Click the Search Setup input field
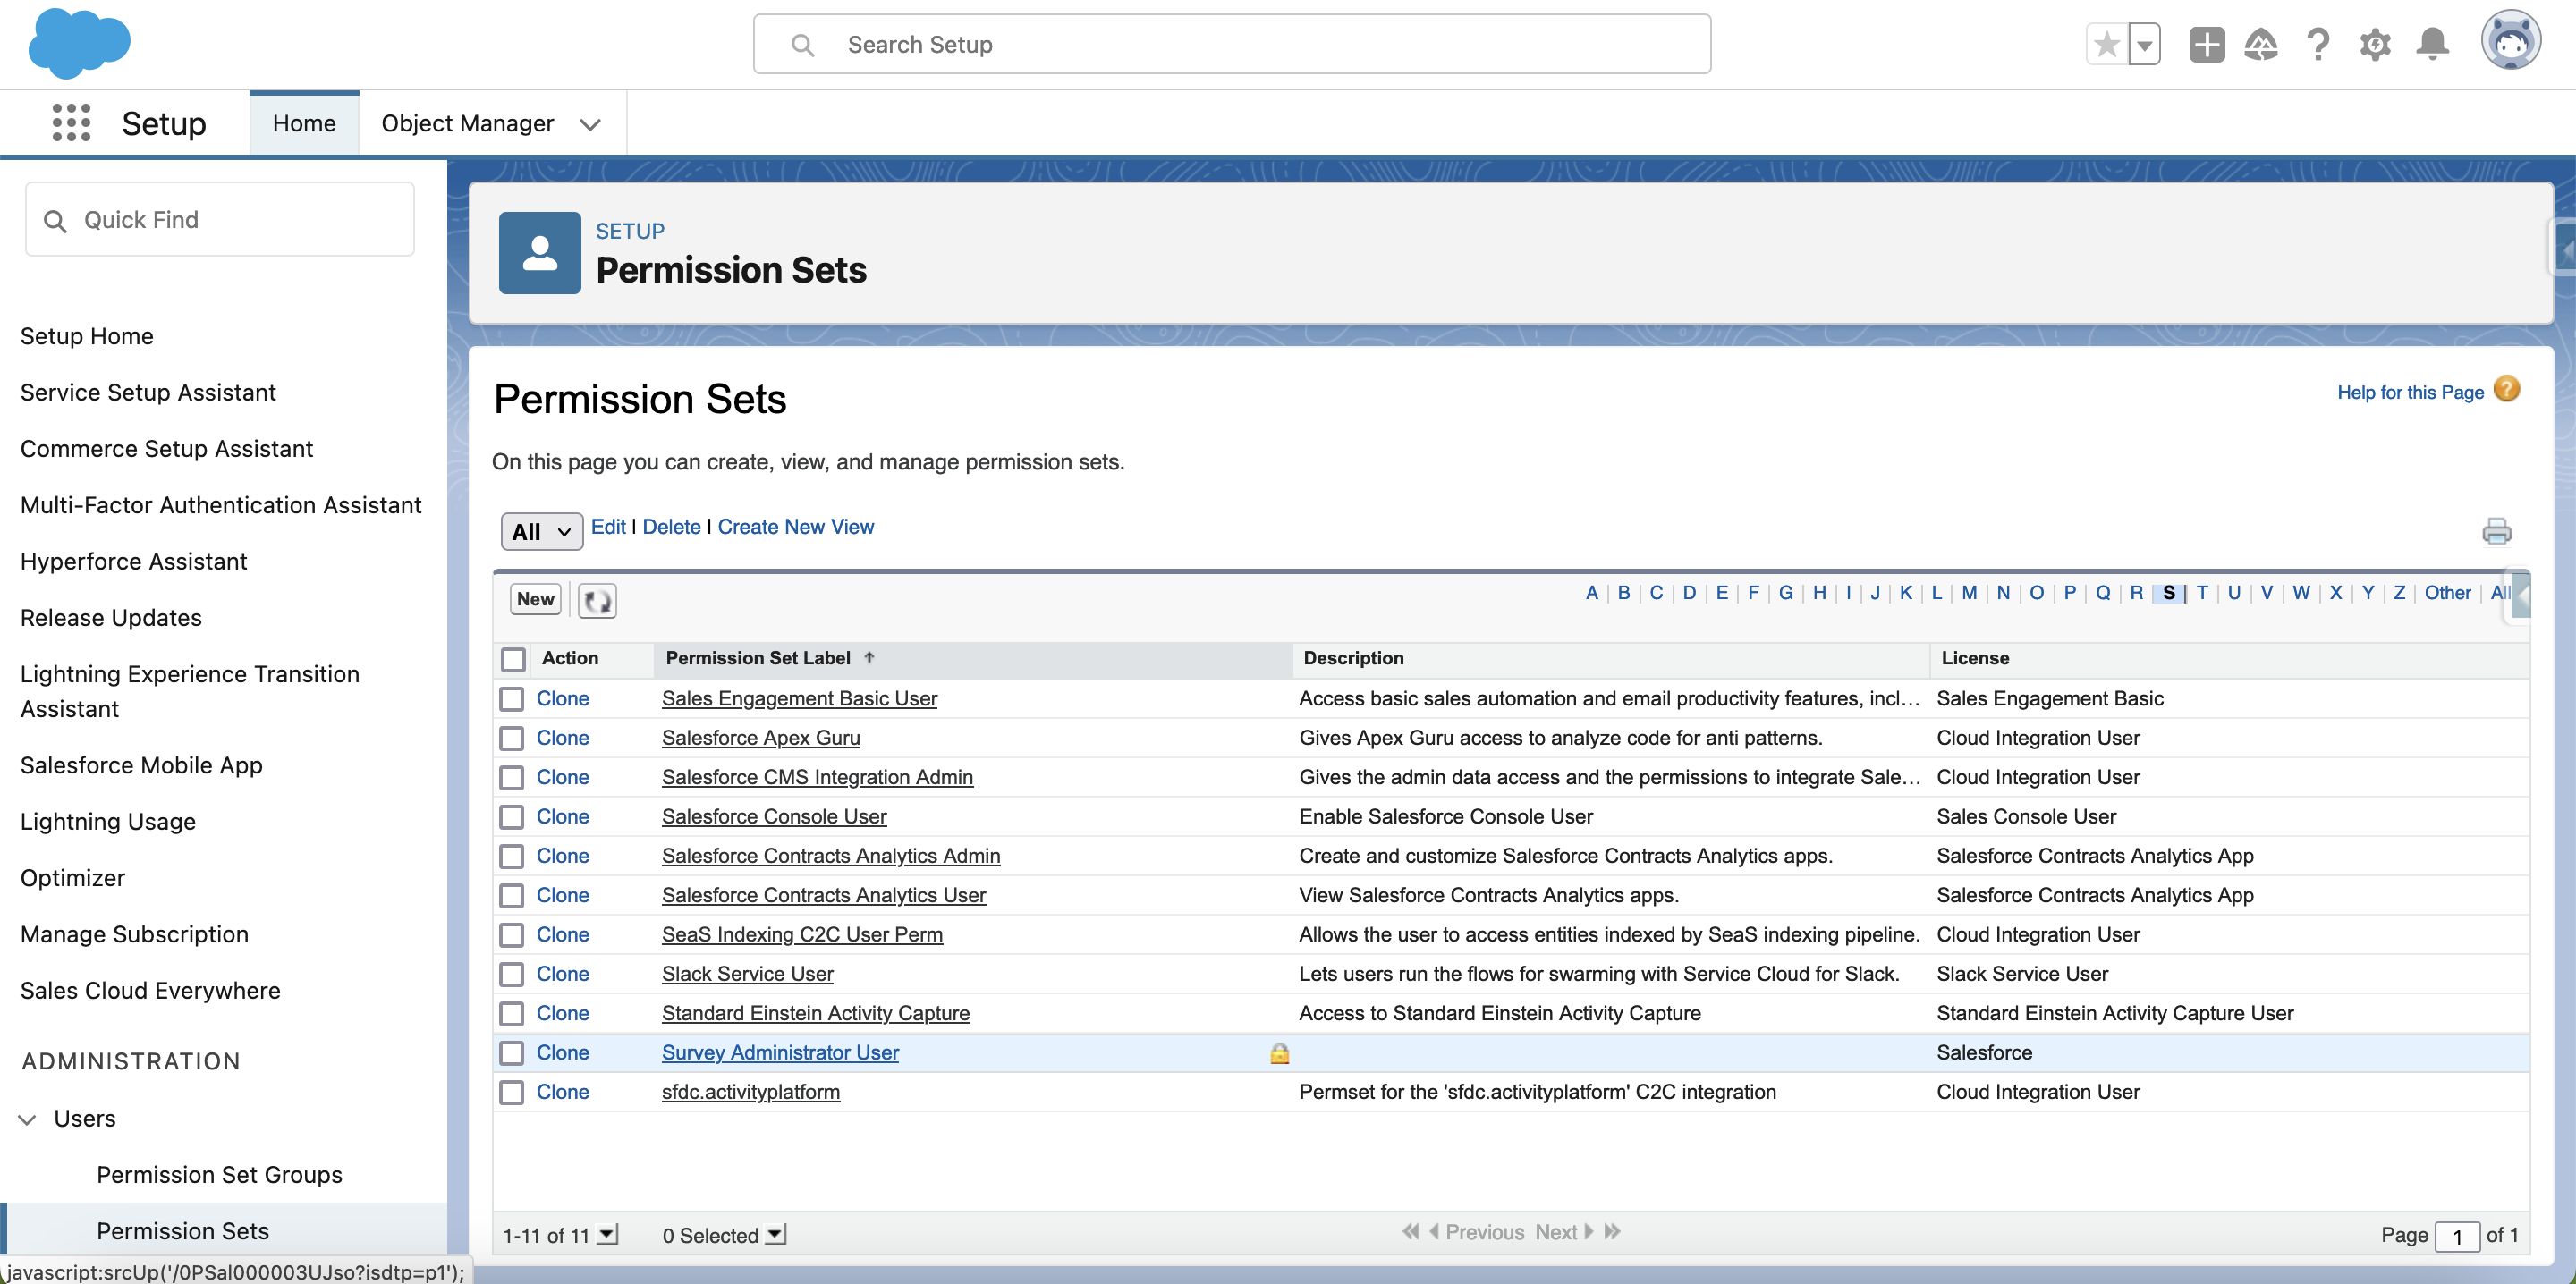The width and height of the screenshot is (2576, 1284). click(1231, 44)
